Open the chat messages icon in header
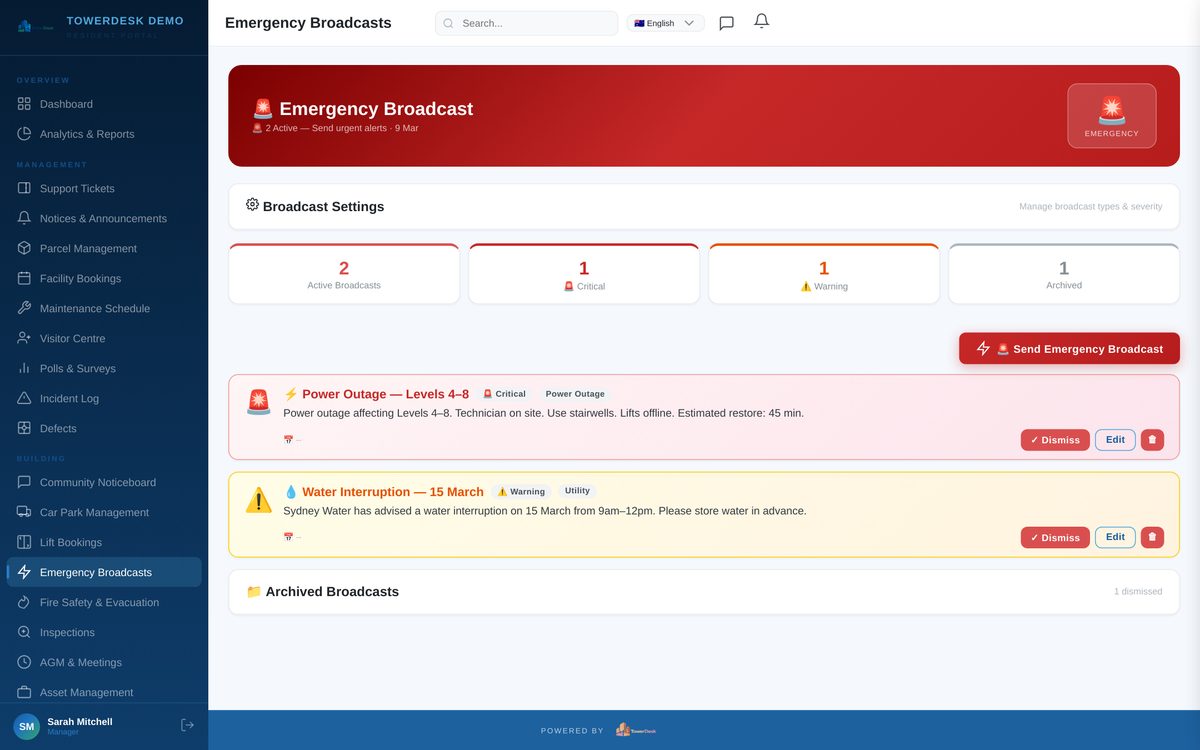This screenshot has height=750, width=1200. tap(727, 21)
